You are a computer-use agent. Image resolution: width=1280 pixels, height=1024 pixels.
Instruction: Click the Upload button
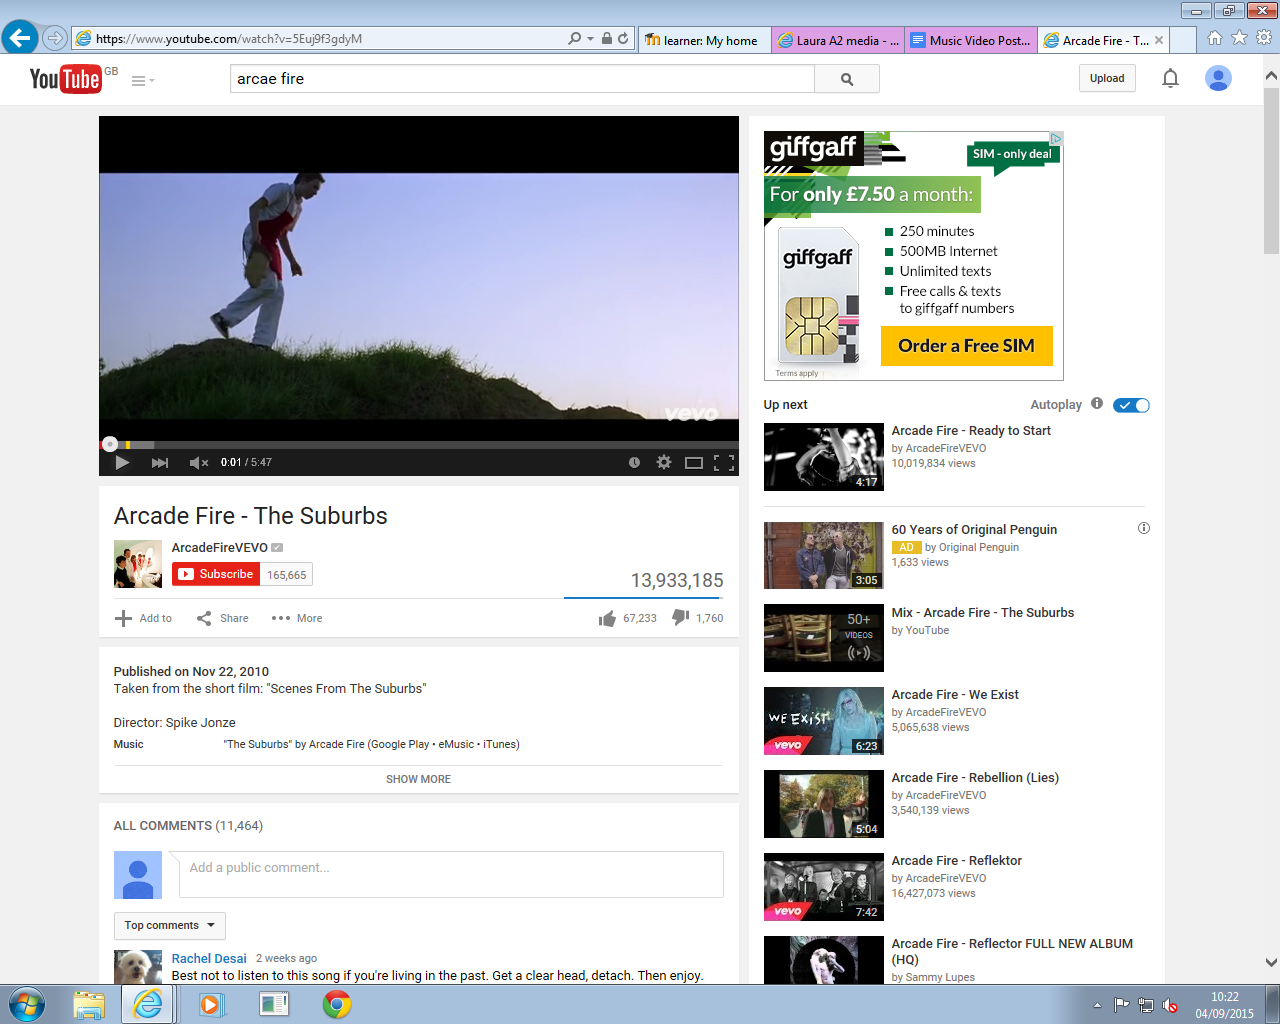[x=1107, y=78]
